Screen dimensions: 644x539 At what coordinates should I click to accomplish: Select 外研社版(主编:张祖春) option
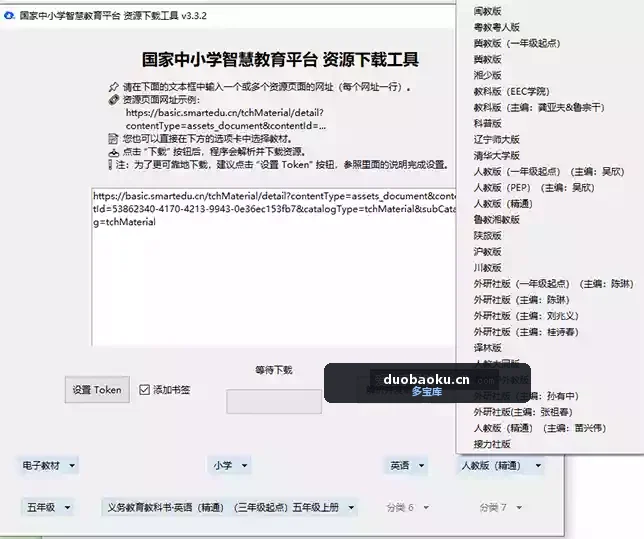[523, 412]
